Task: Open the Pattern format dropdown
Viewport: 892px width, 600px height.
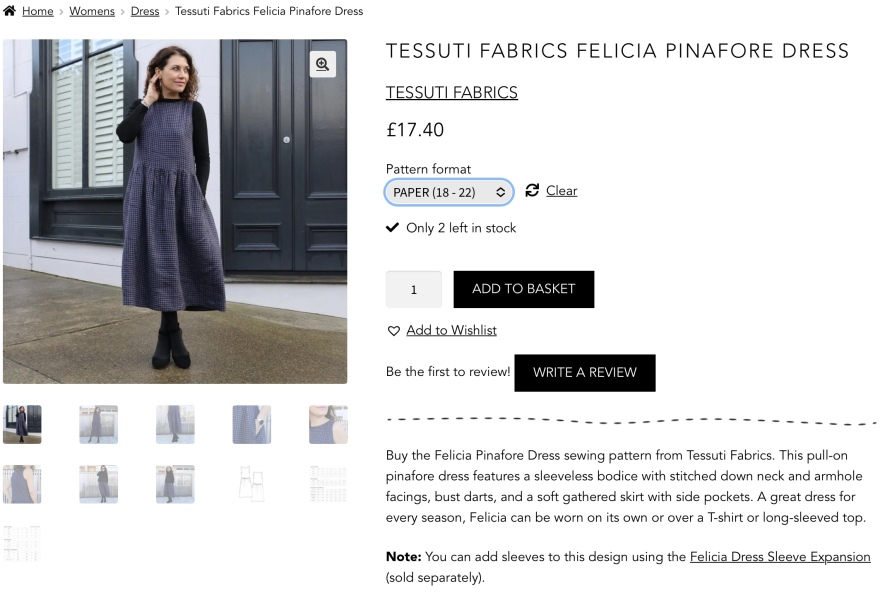Action: pos(449,192)
